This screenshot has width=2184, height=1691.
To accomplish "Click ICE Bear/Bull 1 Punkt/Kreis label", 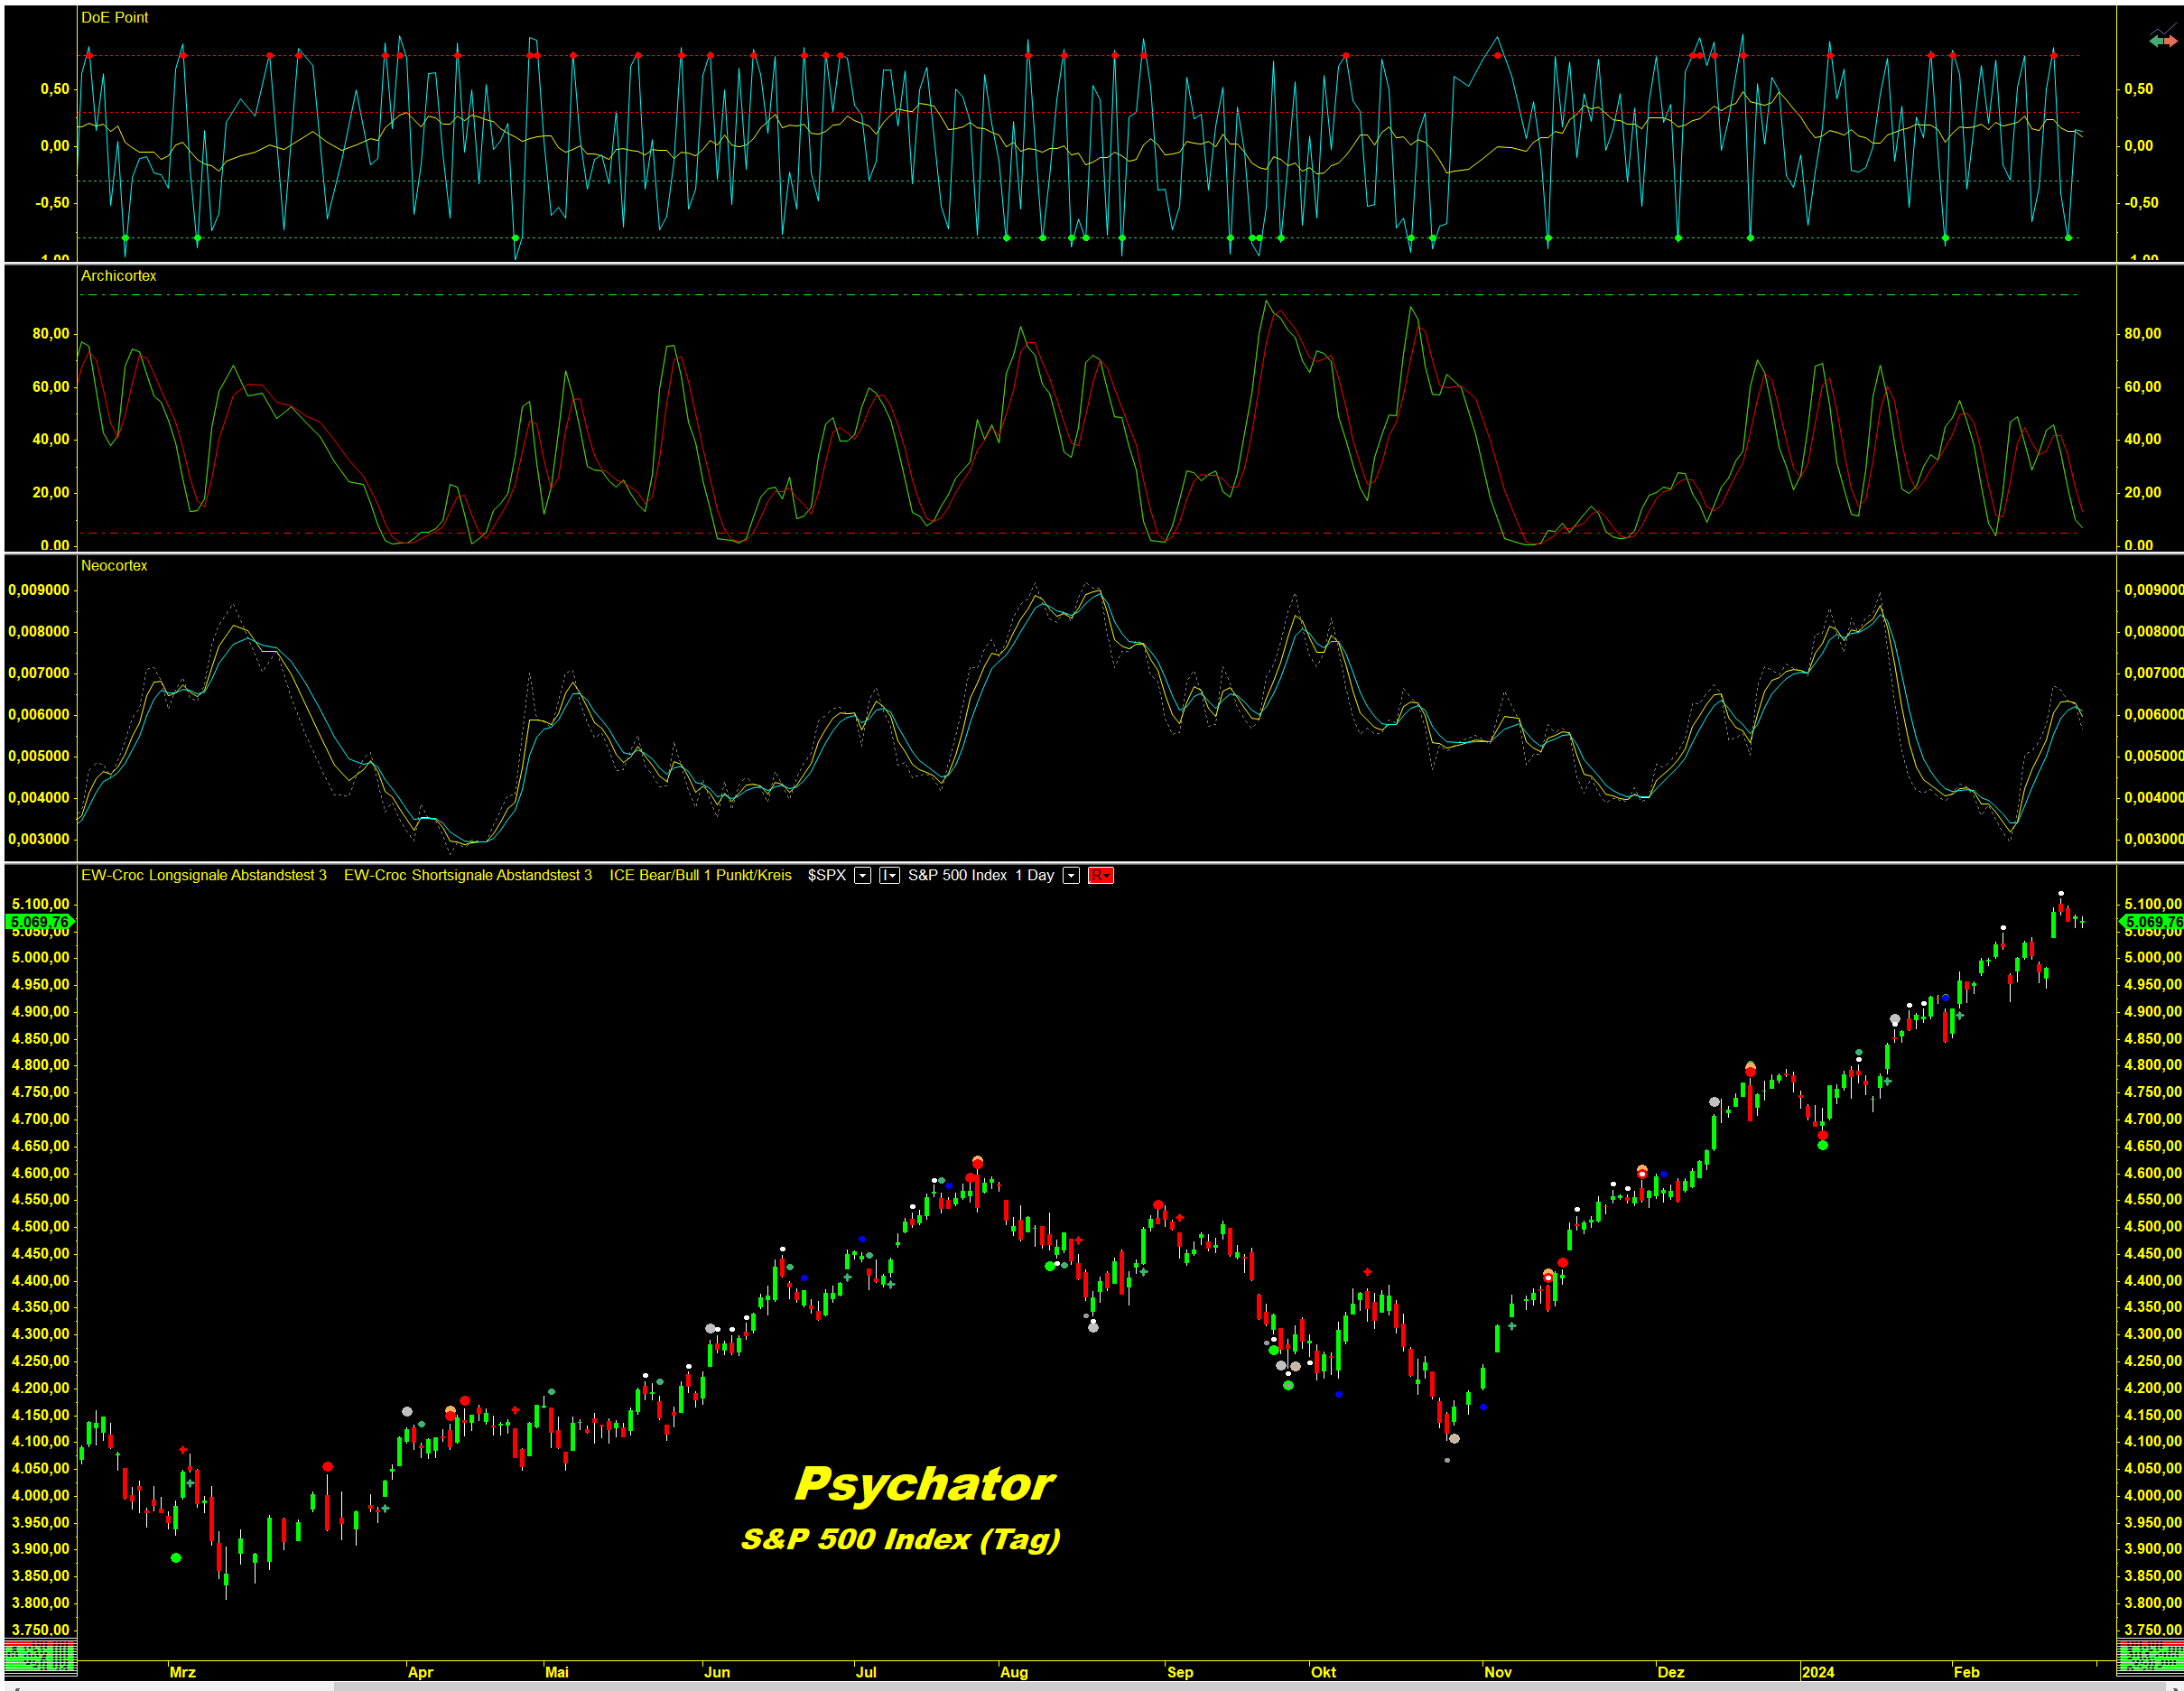I will tap(700, 876).
